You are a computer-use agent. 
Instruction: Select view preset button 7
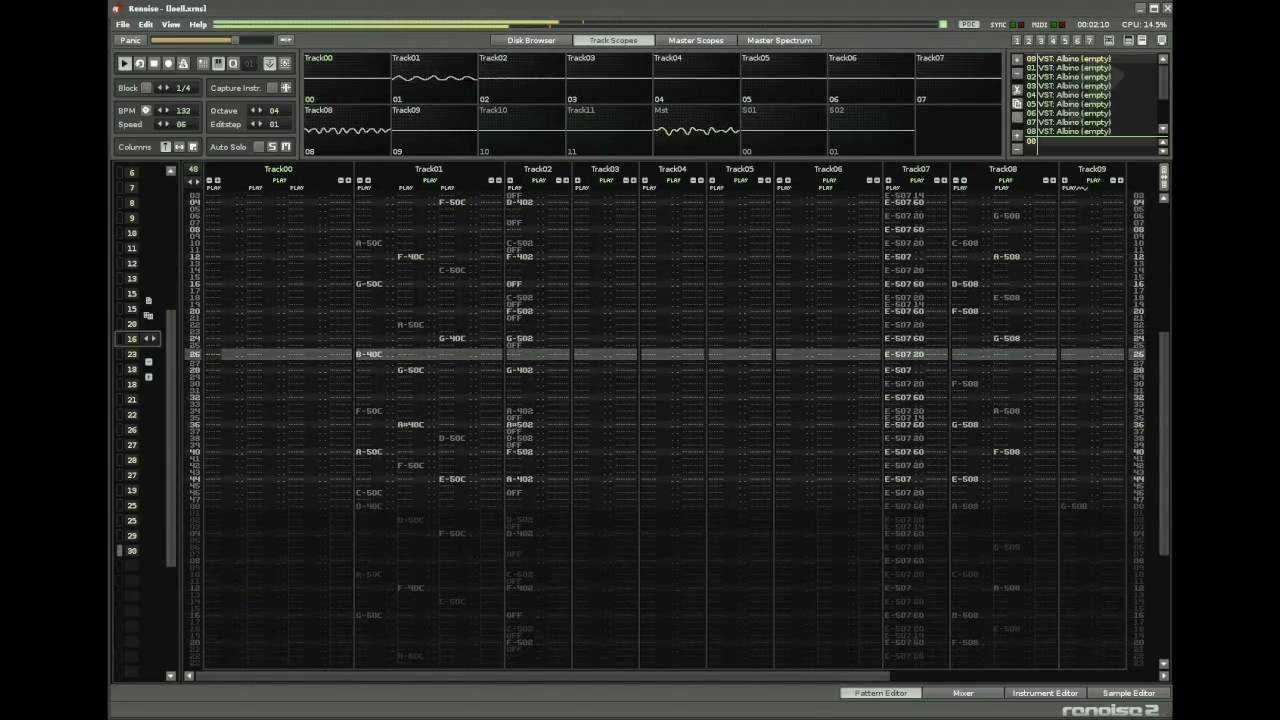[1090, 40]
